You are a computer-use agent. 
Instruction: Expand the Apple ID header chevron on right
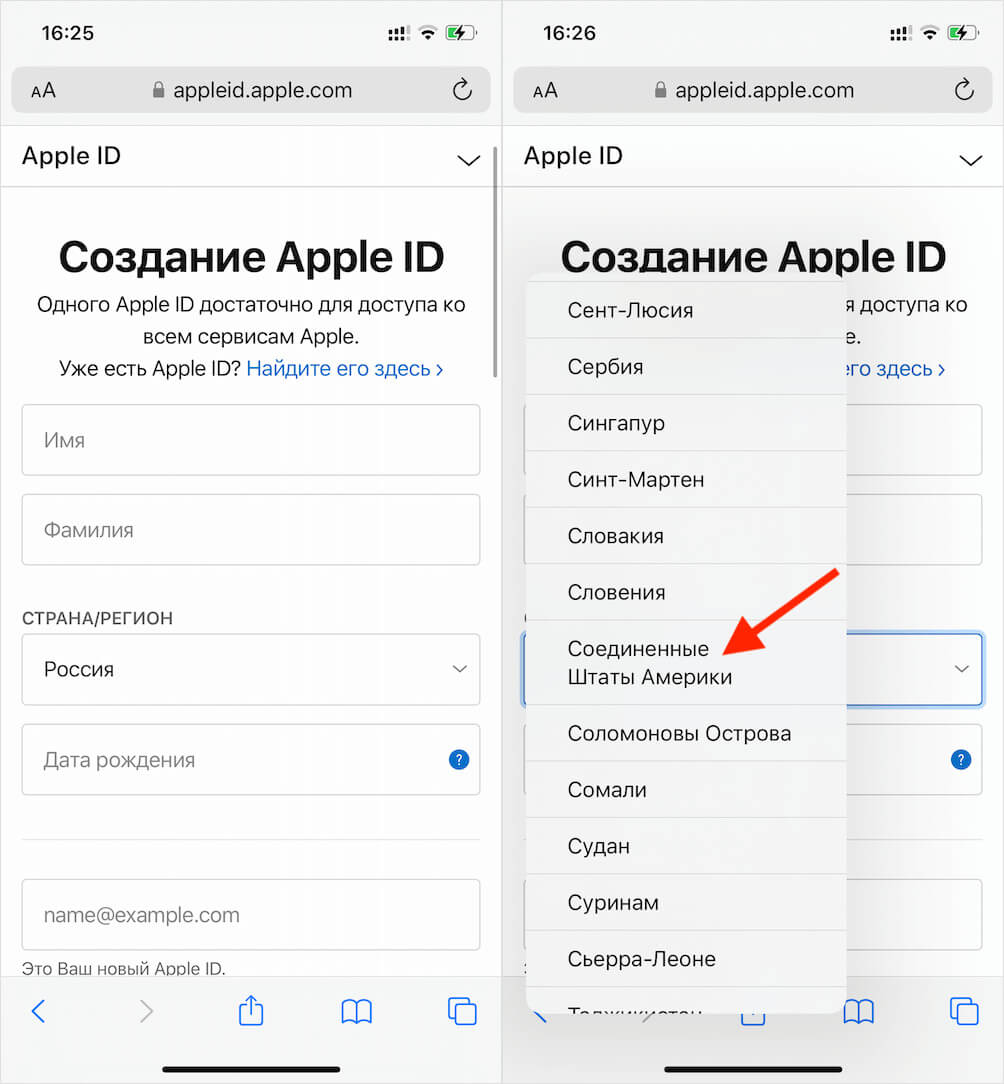tap(971, 160)
